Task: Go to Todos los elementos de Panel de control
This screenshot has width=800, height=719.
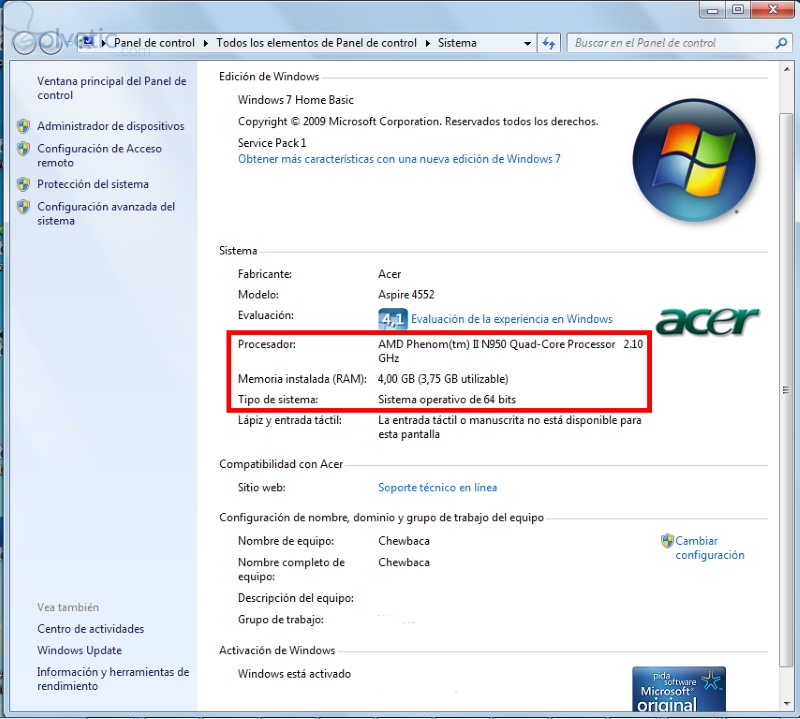Action: pos(316,43)
